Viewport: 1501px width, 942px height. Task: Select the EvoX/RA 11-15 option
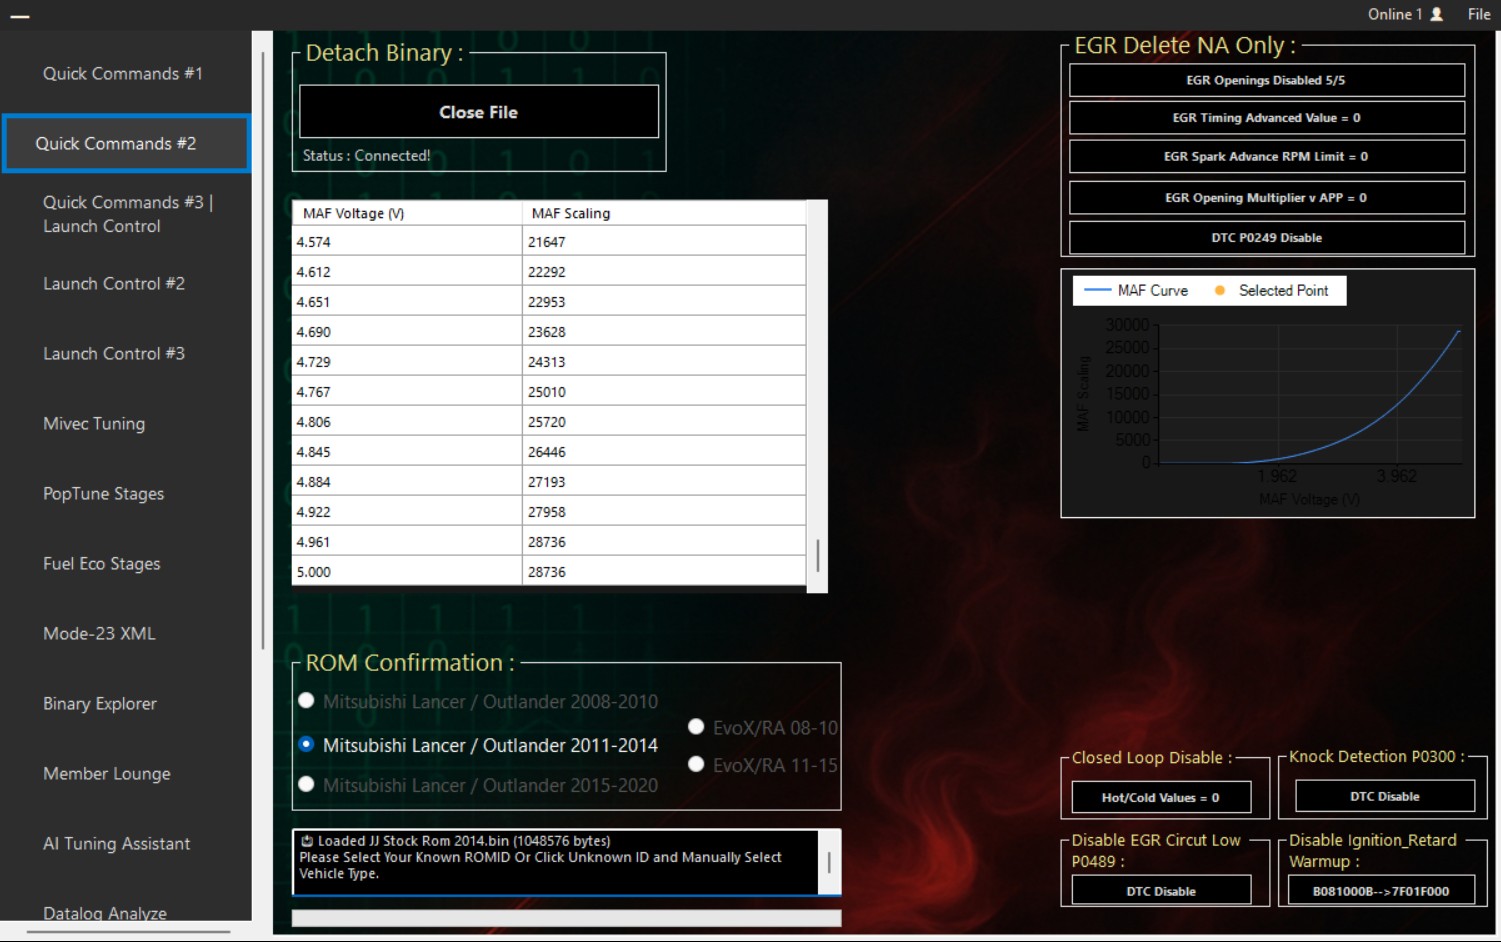[x=696, y=764]
